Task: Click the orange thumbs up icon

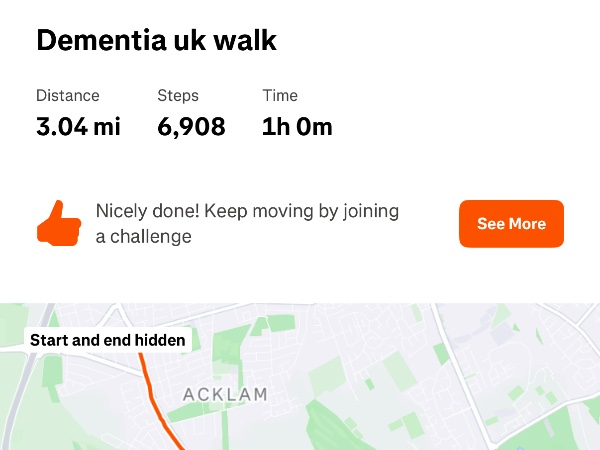Action: [x=58, y=223]
